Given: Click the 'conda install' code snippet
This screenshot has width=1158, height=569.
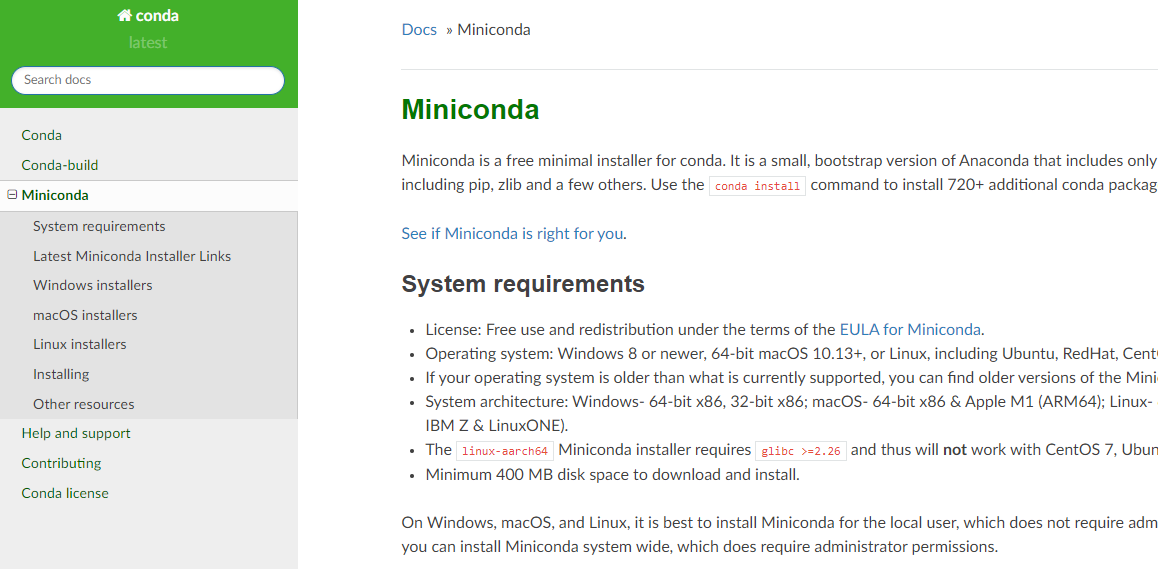Looking at the screenshot, I should tap(758, 186).
